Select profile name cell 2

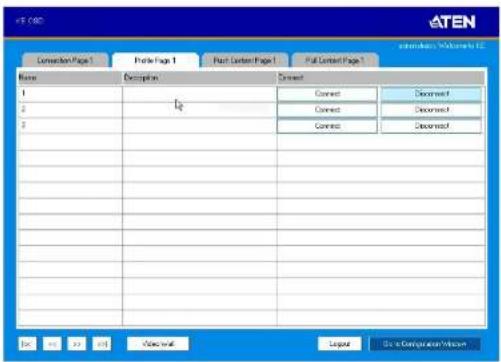70,109
